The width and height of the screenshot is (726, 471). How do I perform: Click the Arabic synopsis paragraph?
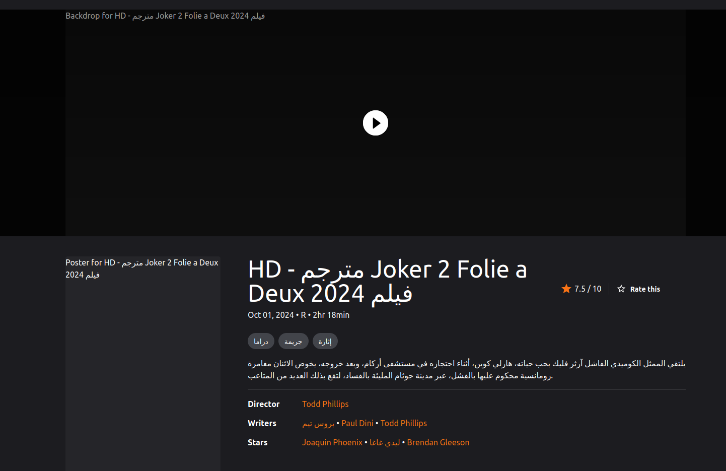click(466, 368)
